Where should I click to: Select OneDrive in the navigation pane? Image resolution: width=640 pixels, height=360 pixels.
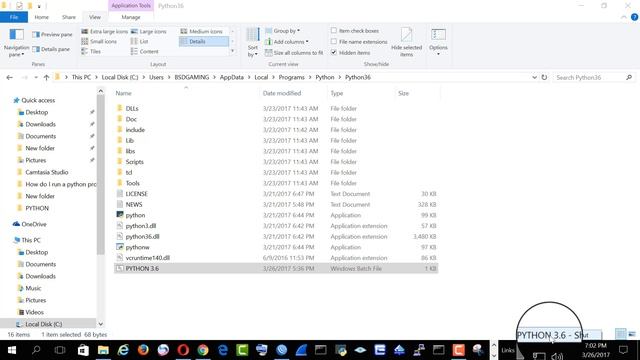(x=33, y=224)
